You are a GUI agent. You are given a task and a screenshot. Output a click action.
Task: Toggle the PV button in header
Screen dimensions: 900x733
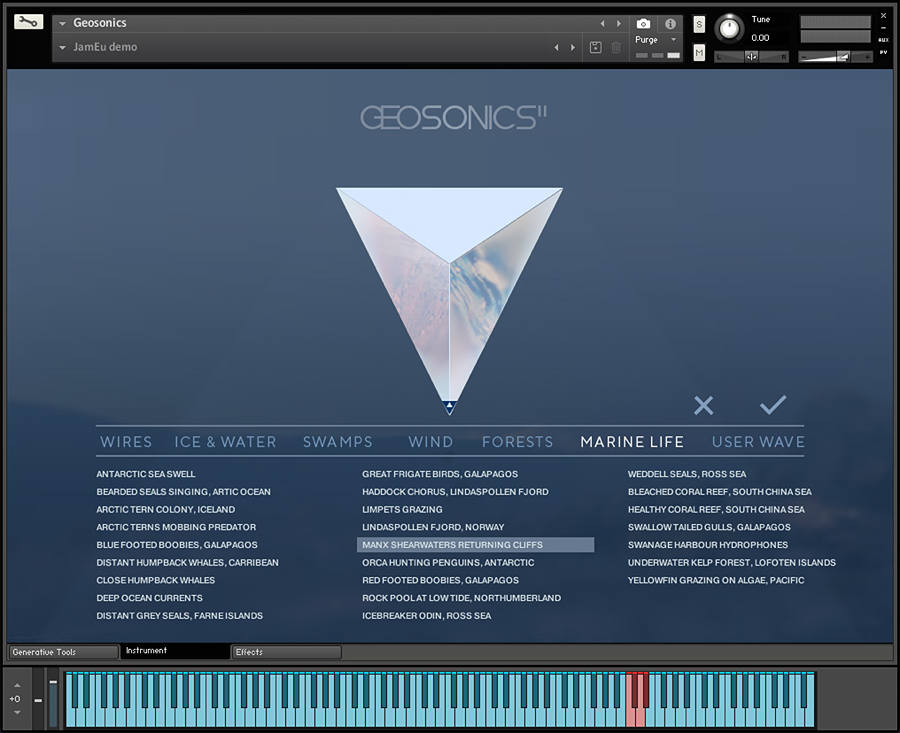(883, 52)
